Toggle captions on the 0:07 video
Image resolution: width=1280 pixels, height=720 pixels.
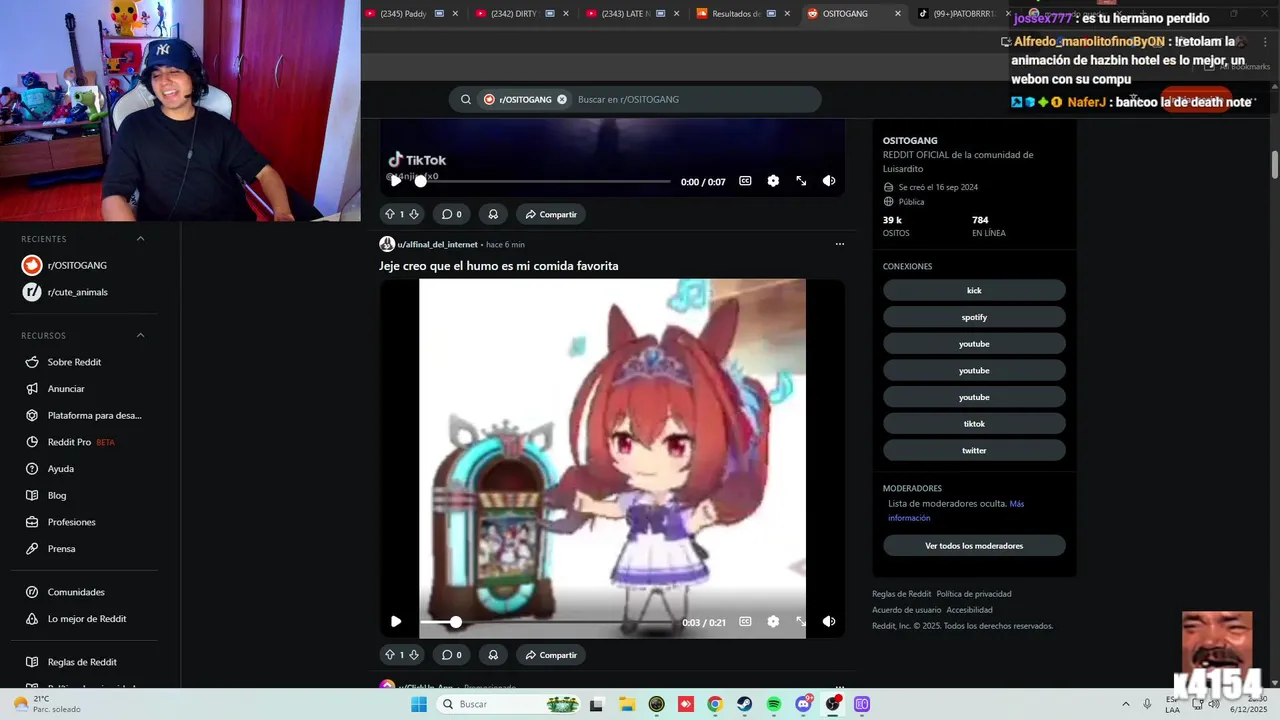pyautogui.click(x=745, y=181)
